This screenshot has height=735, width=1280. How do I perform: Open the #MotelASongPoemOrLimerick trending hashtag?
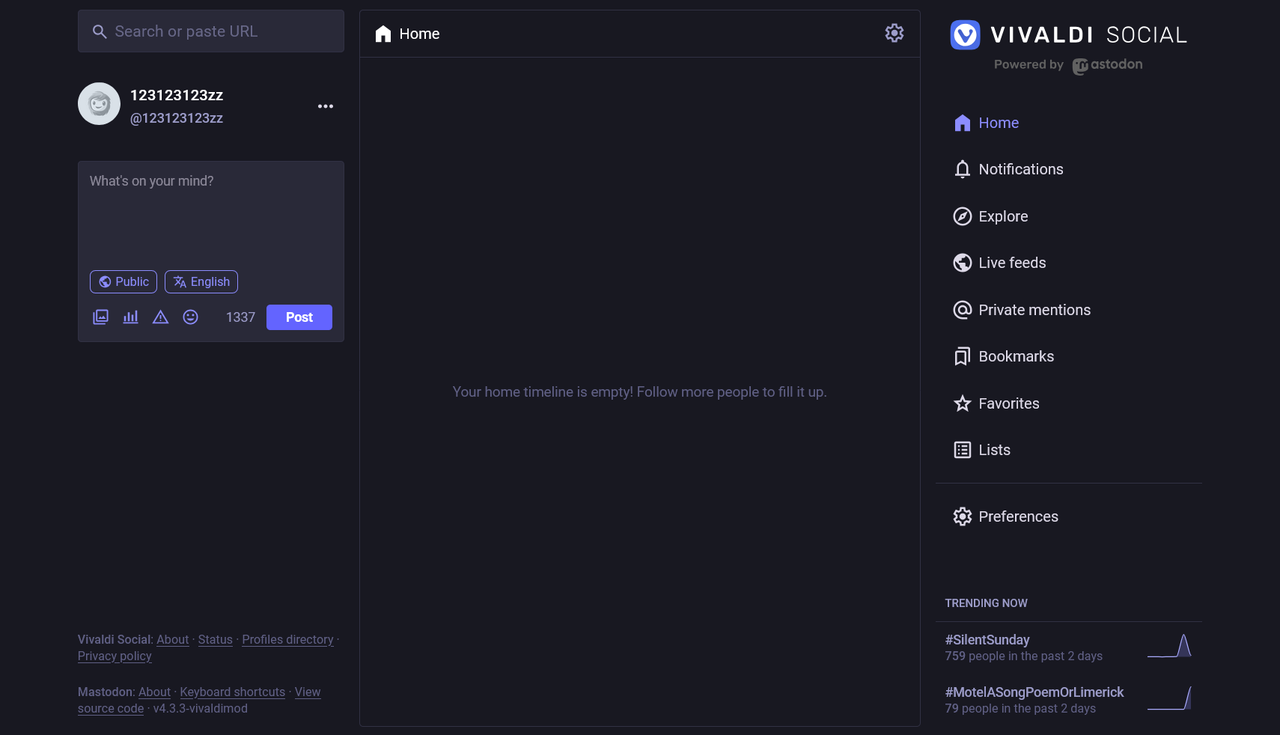[1034, 692]
